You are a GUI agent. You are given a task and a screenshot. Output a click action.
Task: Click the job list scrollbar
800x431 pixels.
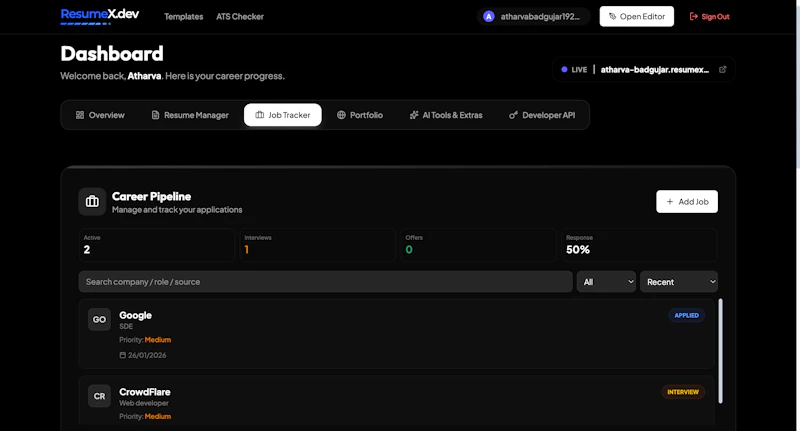point(720,351)
